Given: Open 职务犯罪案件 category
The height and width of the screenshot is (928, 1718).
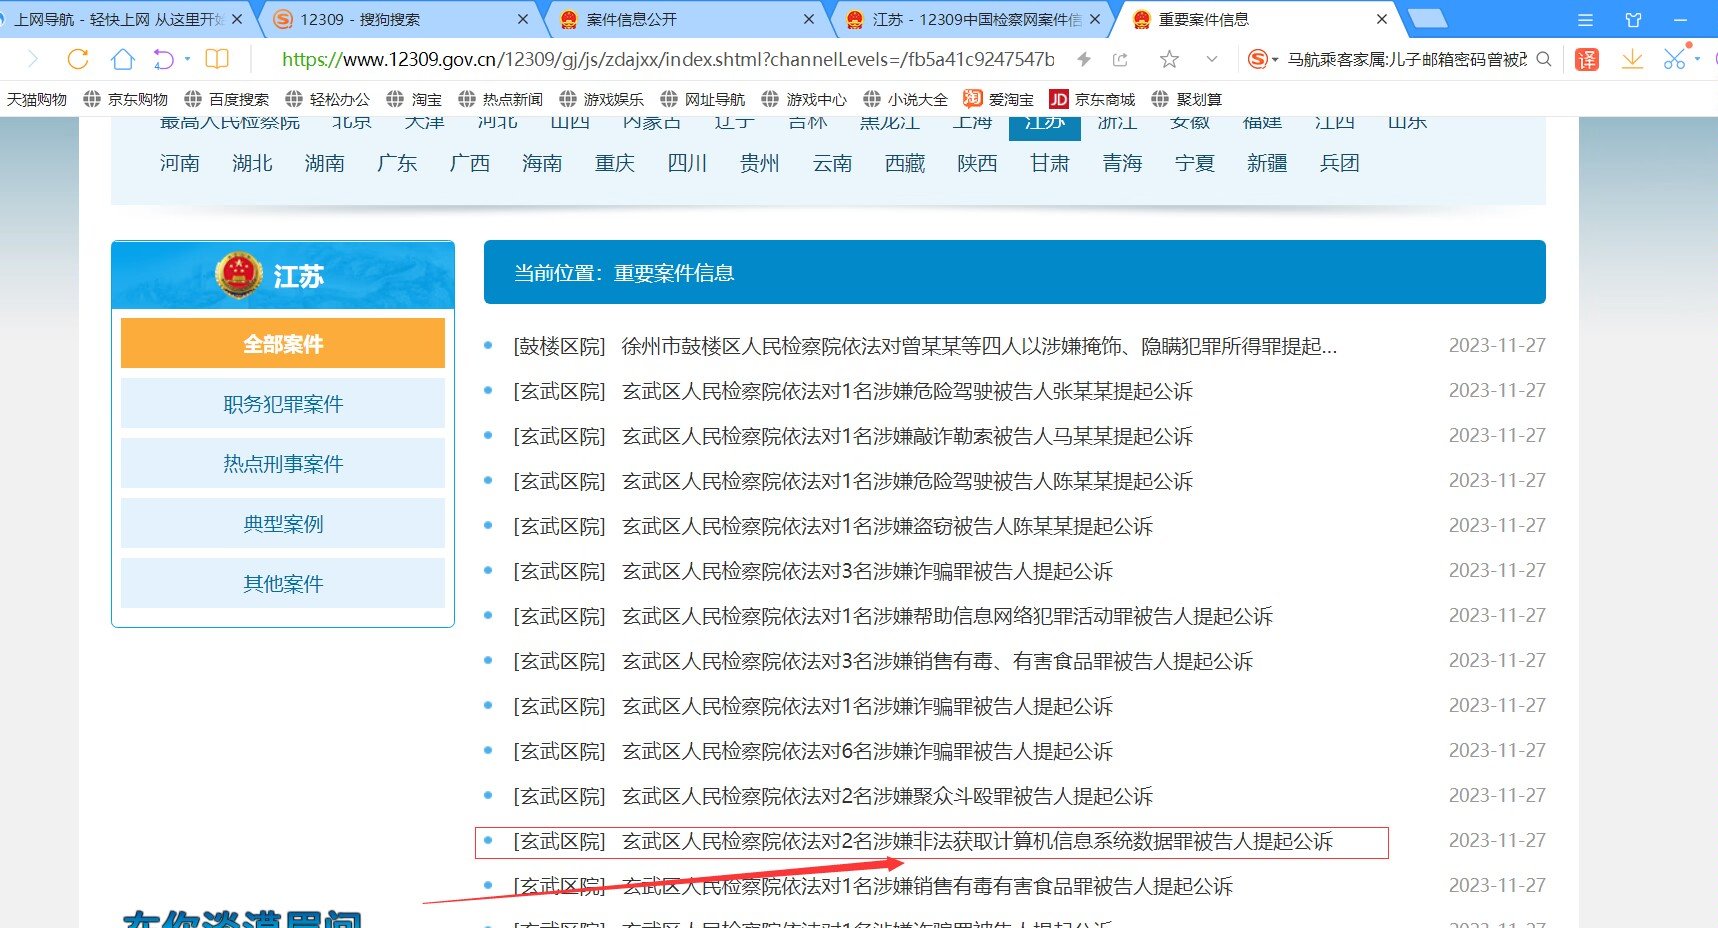Looking at the screenshot, I should pos(283,403).
